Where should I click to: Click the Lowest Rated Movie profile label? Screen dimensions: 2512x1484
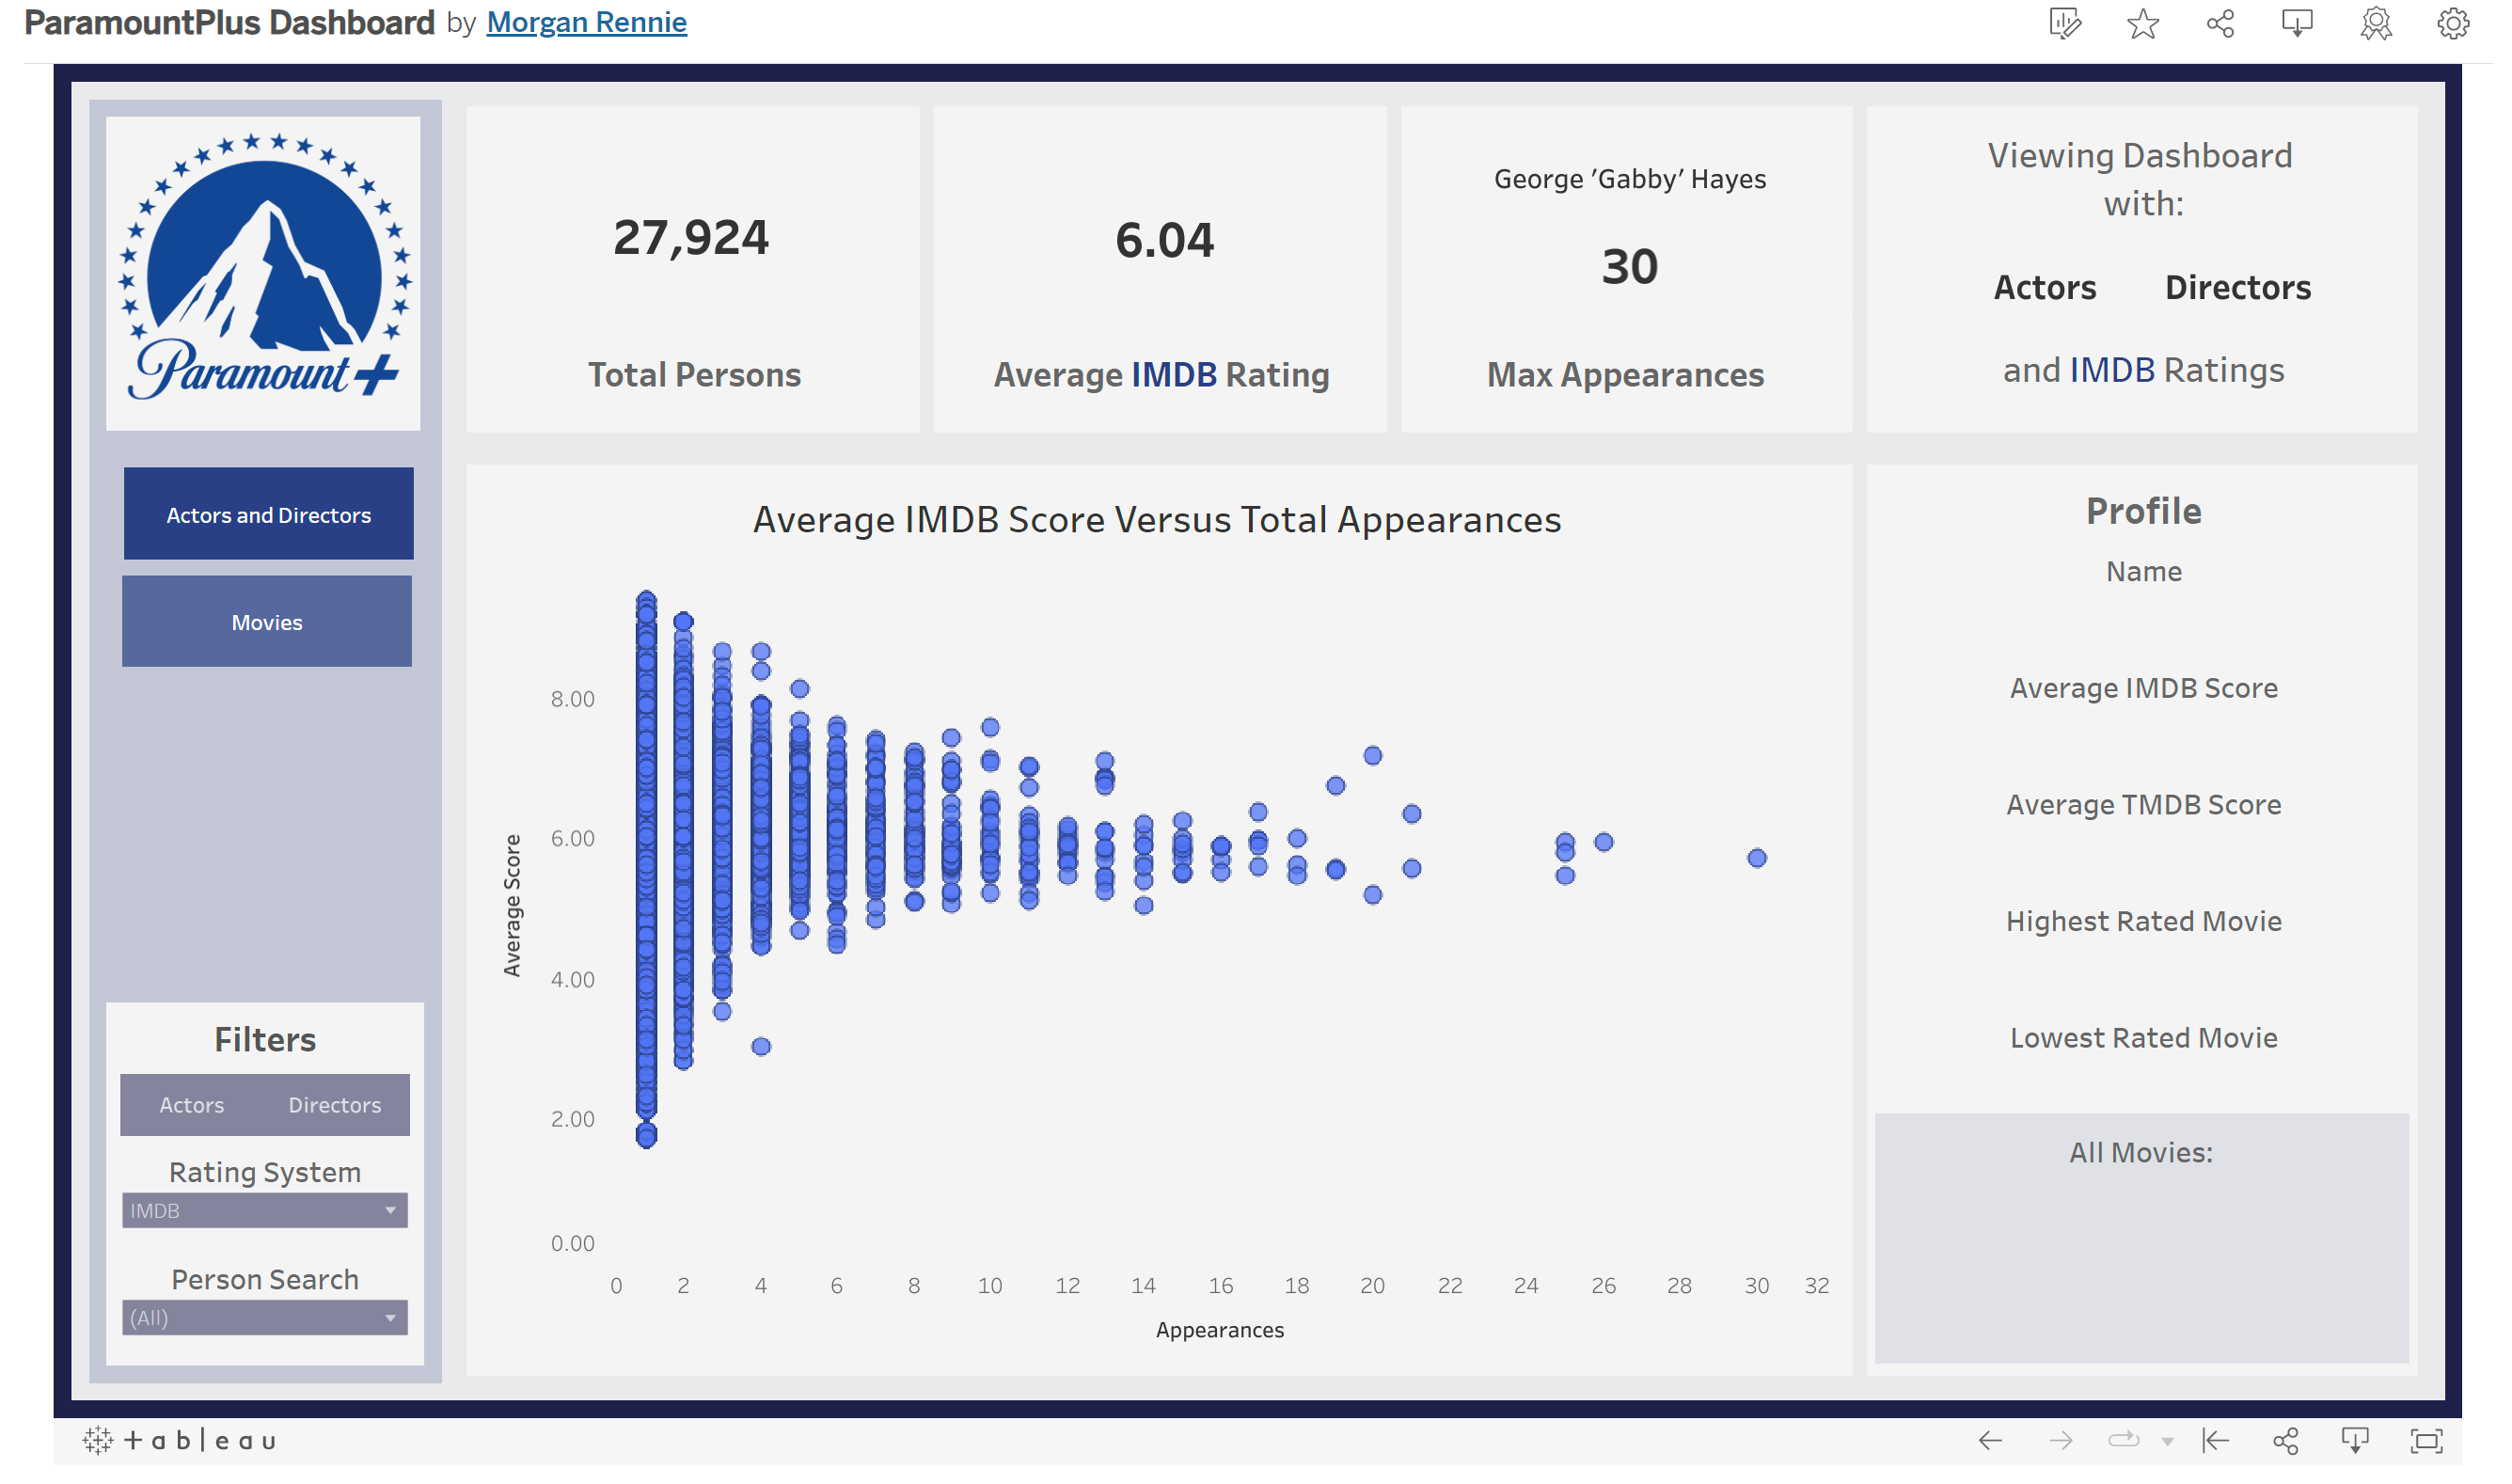point(2144,1037)
